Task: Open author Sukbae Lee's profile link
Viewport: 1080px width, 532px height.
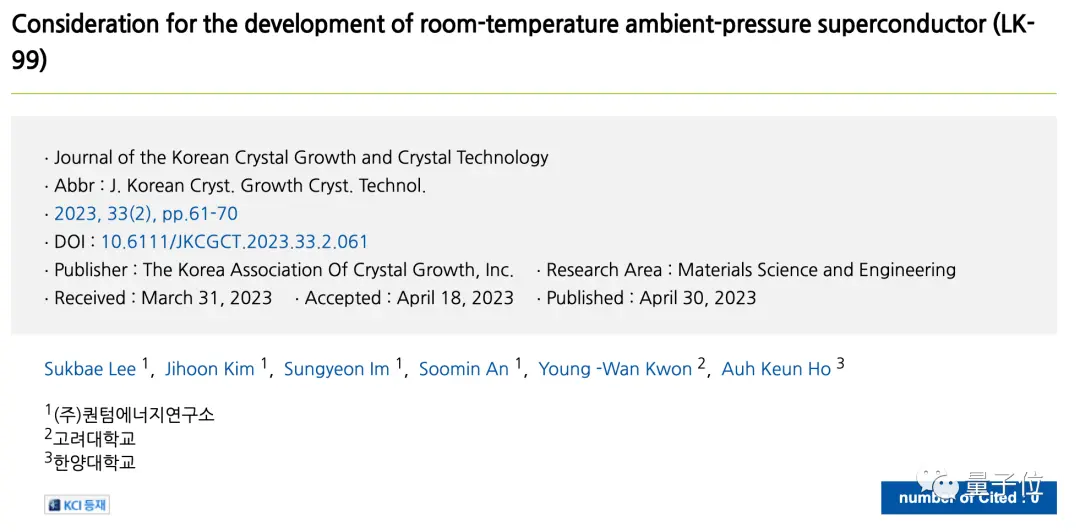Action: 90,369
